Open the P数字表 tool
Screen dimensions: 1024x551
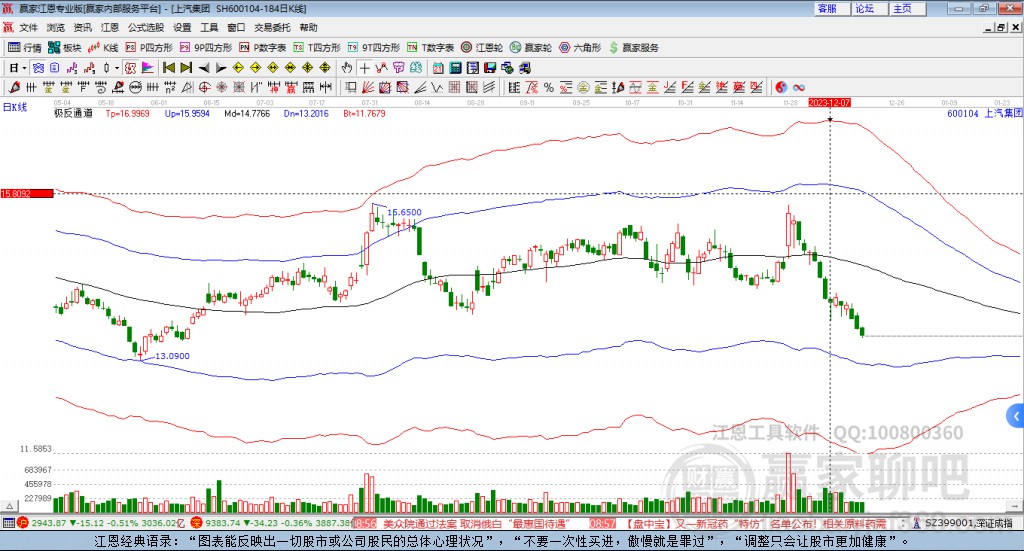[263, 48]
